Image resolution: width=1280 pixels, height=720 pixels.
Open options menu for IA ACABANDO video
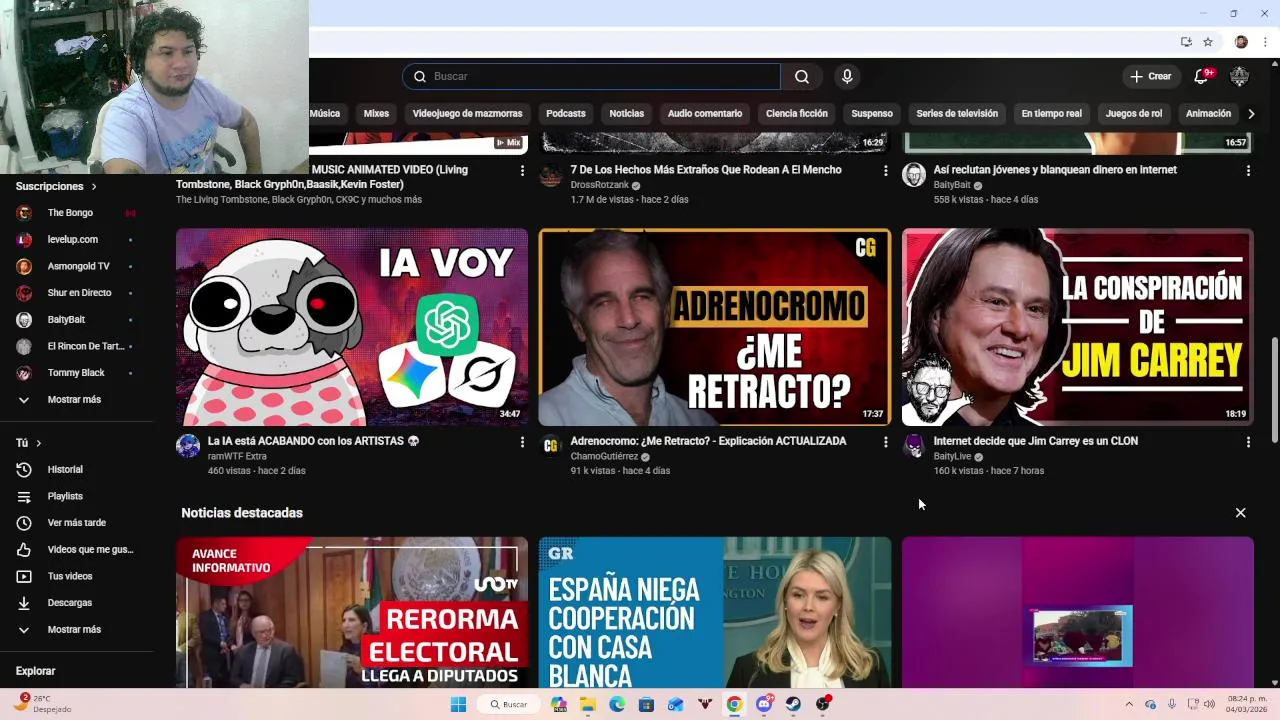tap(522, 442)
